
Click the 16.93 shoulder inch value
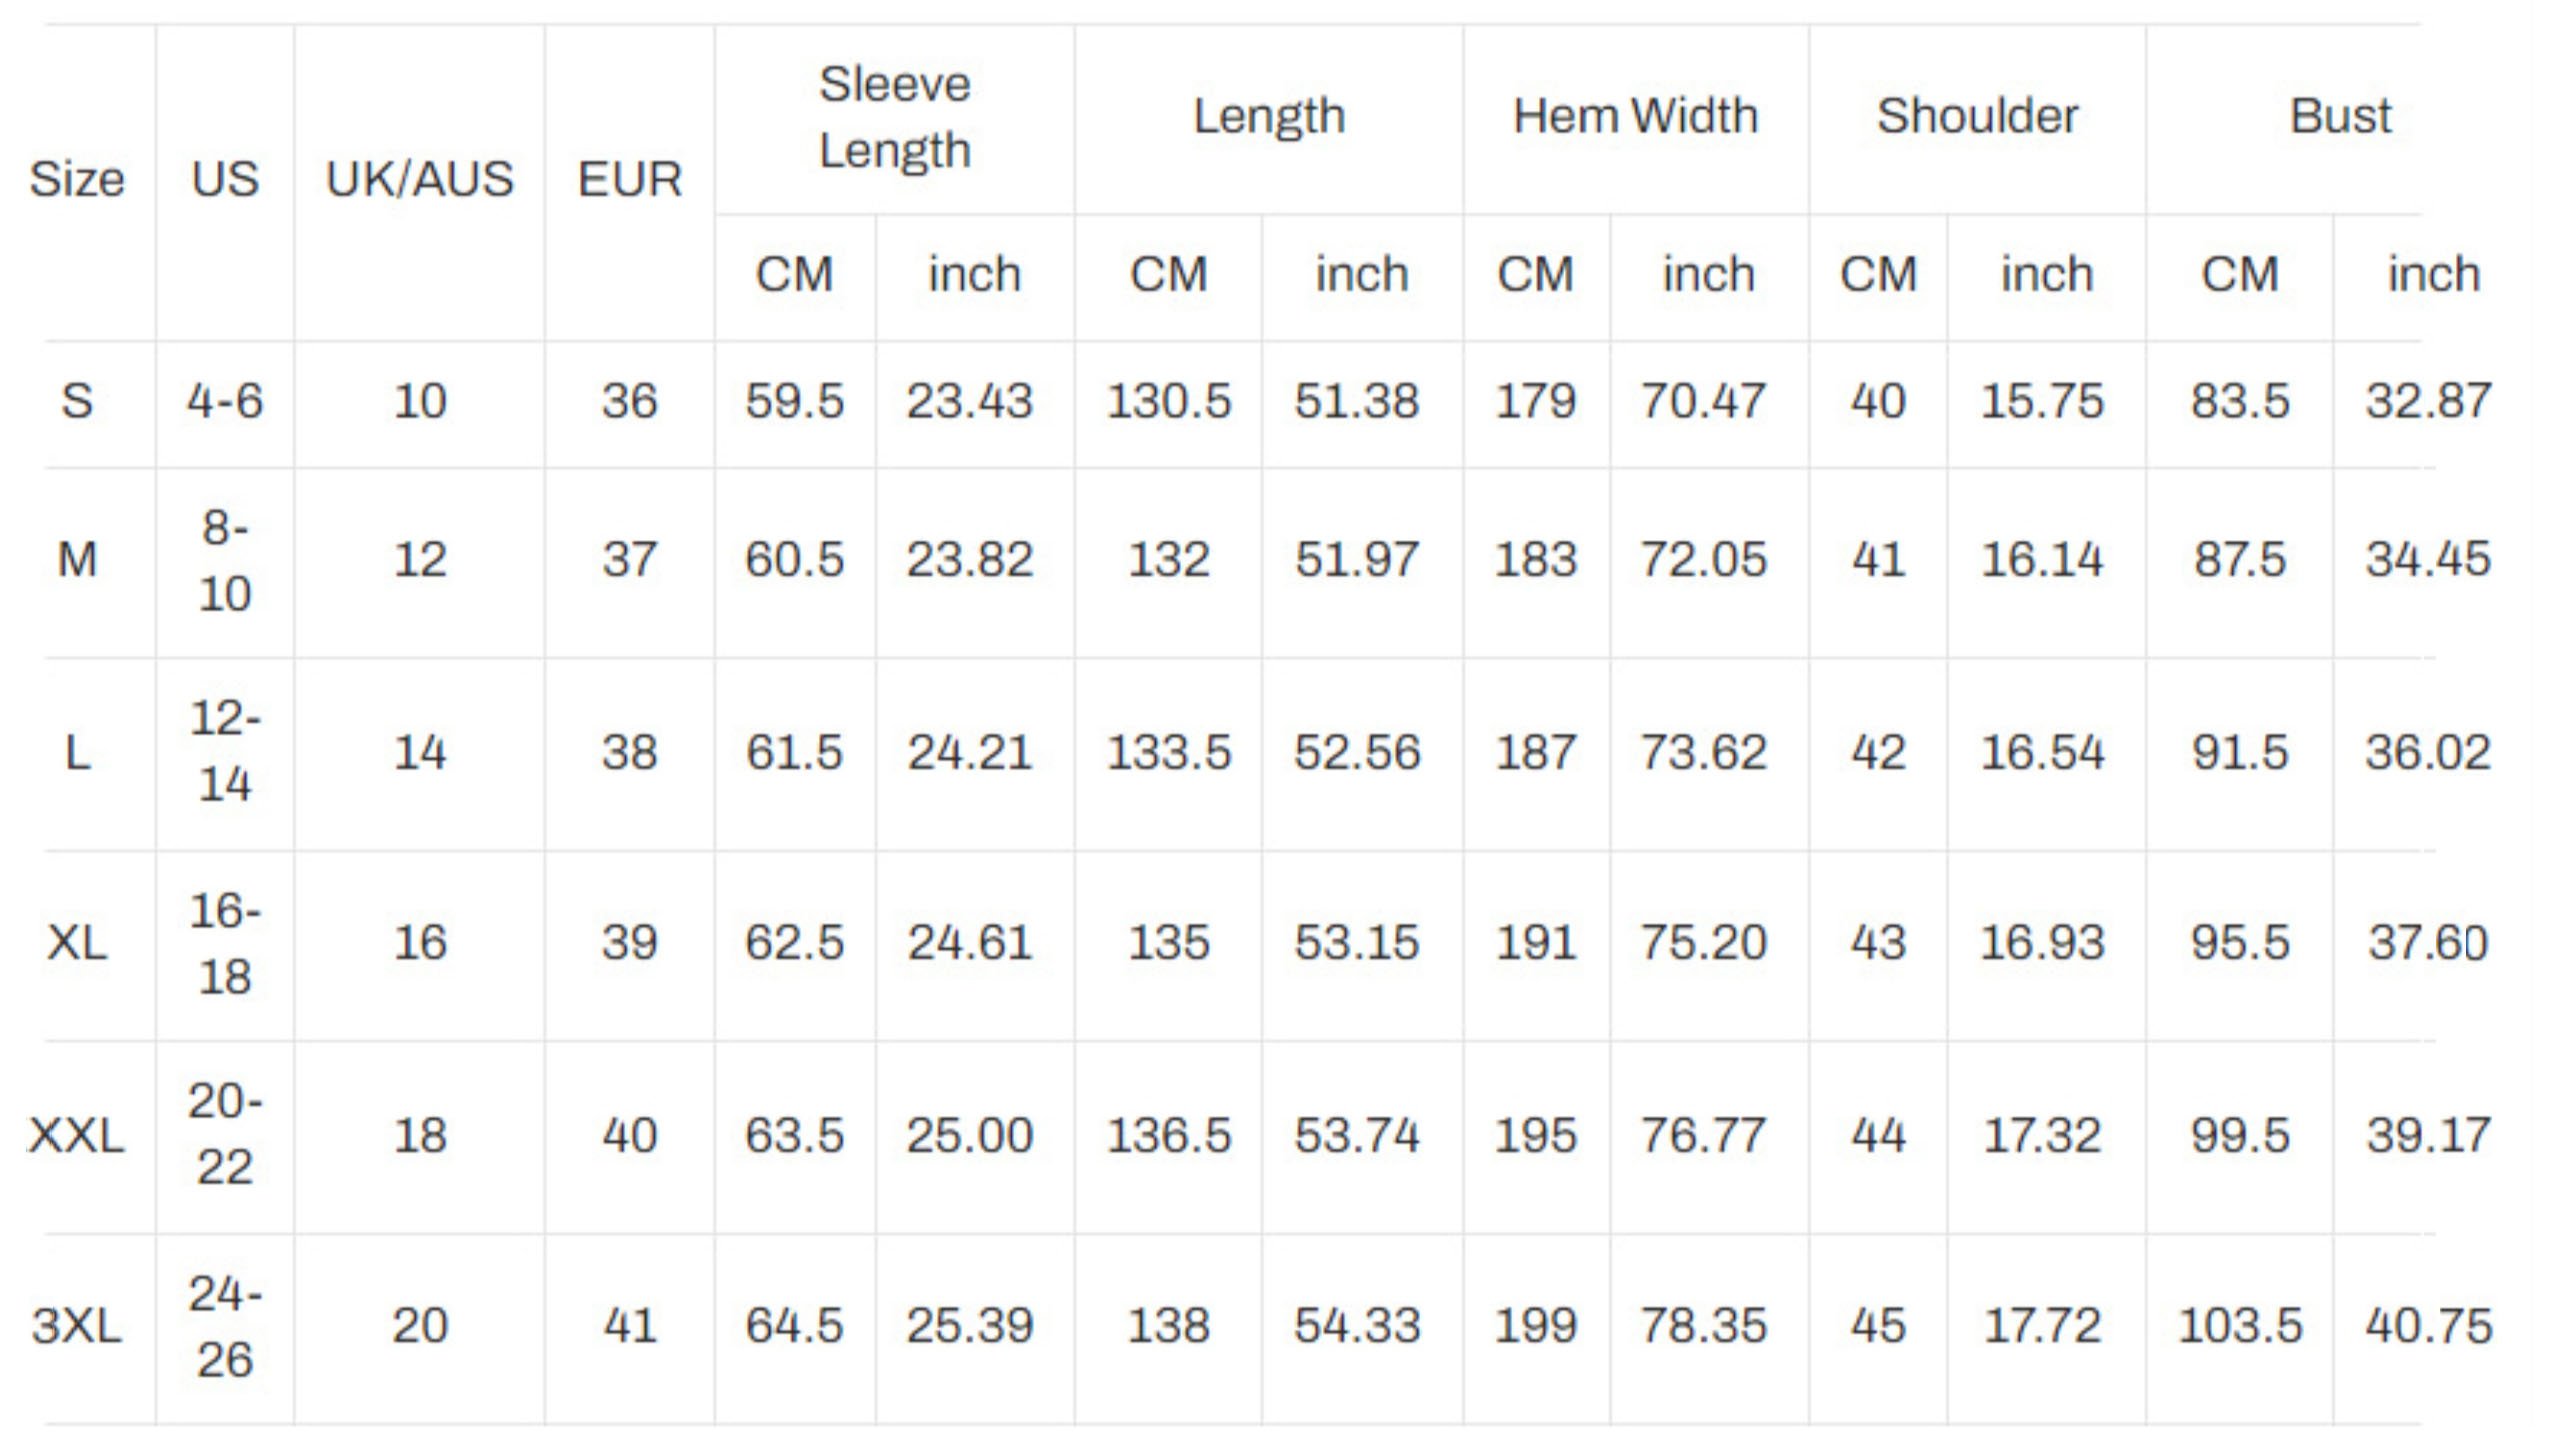tap(2042, 942)
